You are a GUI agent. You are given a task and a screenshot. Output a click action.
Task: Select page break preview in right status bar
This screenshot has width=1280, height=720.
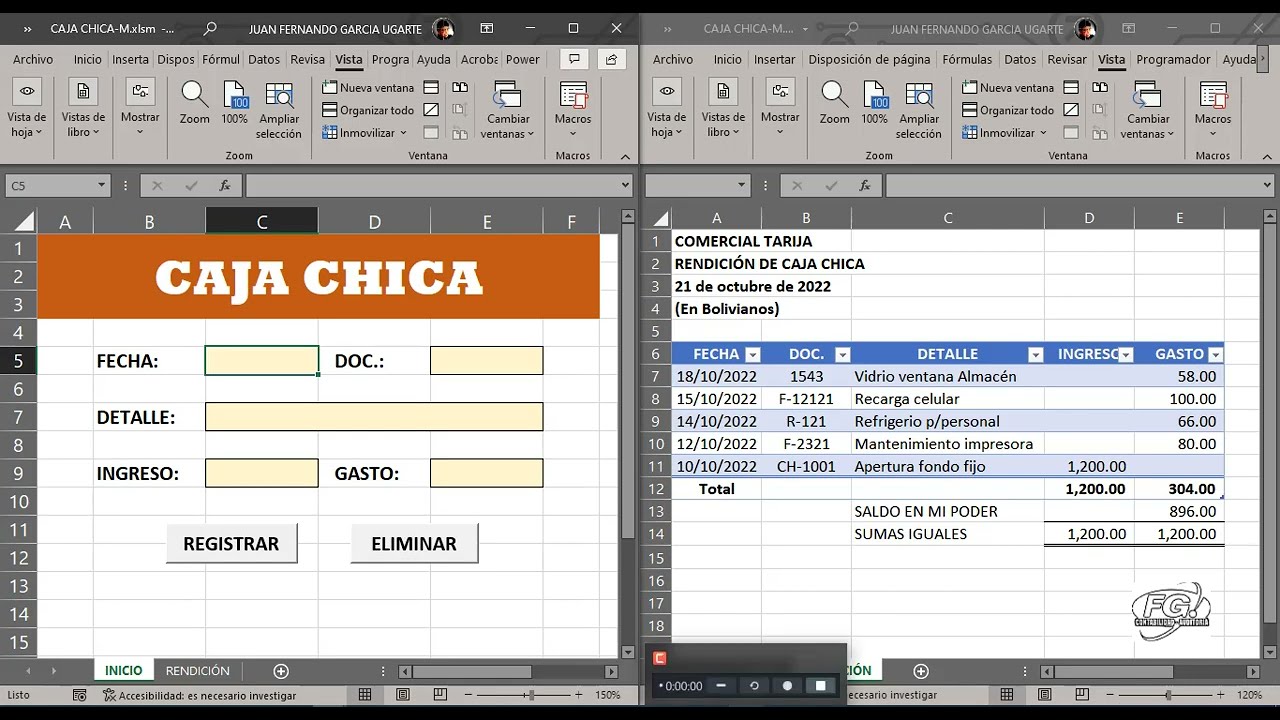(1083, 695)
